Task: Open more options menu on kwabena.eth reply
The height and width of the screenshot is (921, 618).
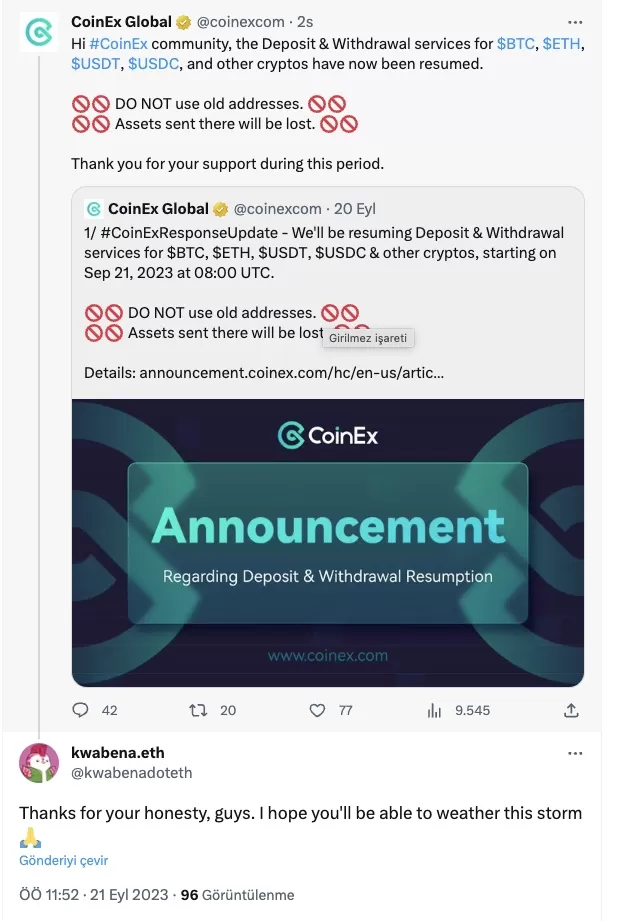Action: click(575, 753)
